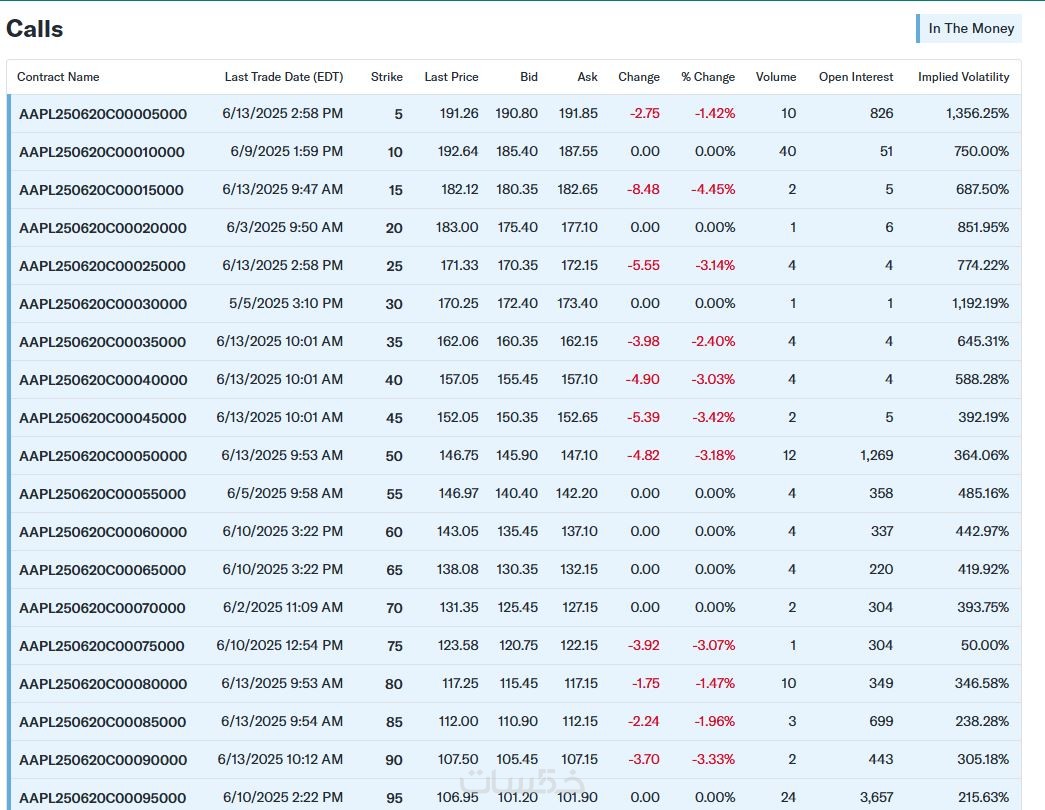The width and height of the screenshot is (1045, 810).
Task: Sort by Last Price header
Action: click(x=451, y=77)
